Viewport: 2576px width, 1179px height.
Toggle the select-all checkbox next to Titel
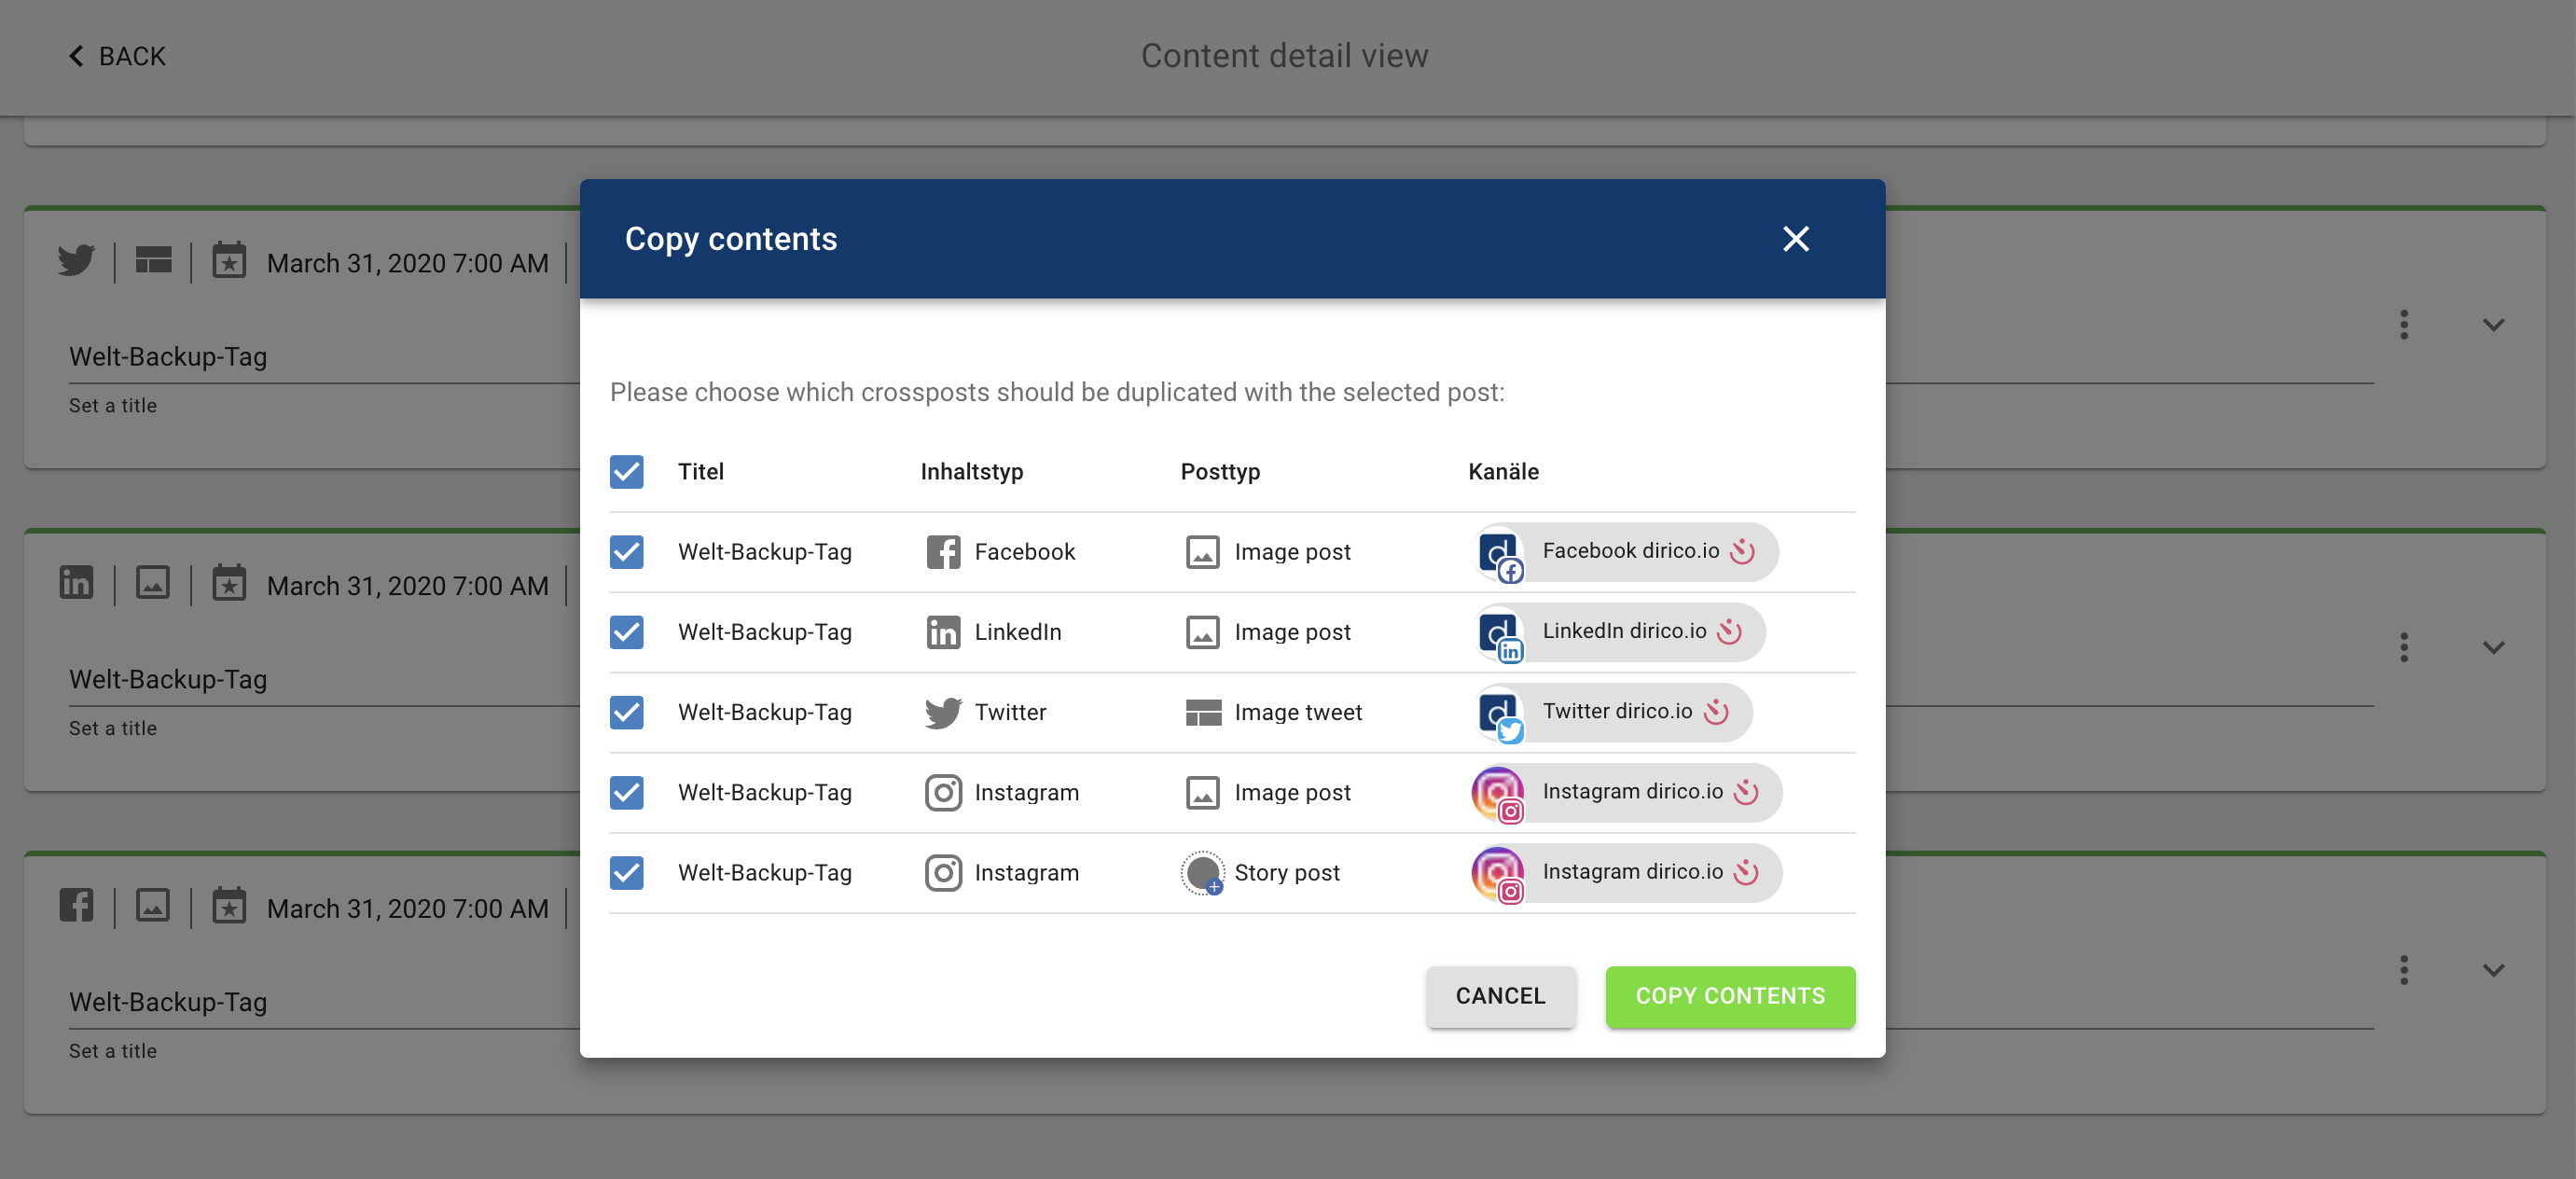[x=627, y=472]
